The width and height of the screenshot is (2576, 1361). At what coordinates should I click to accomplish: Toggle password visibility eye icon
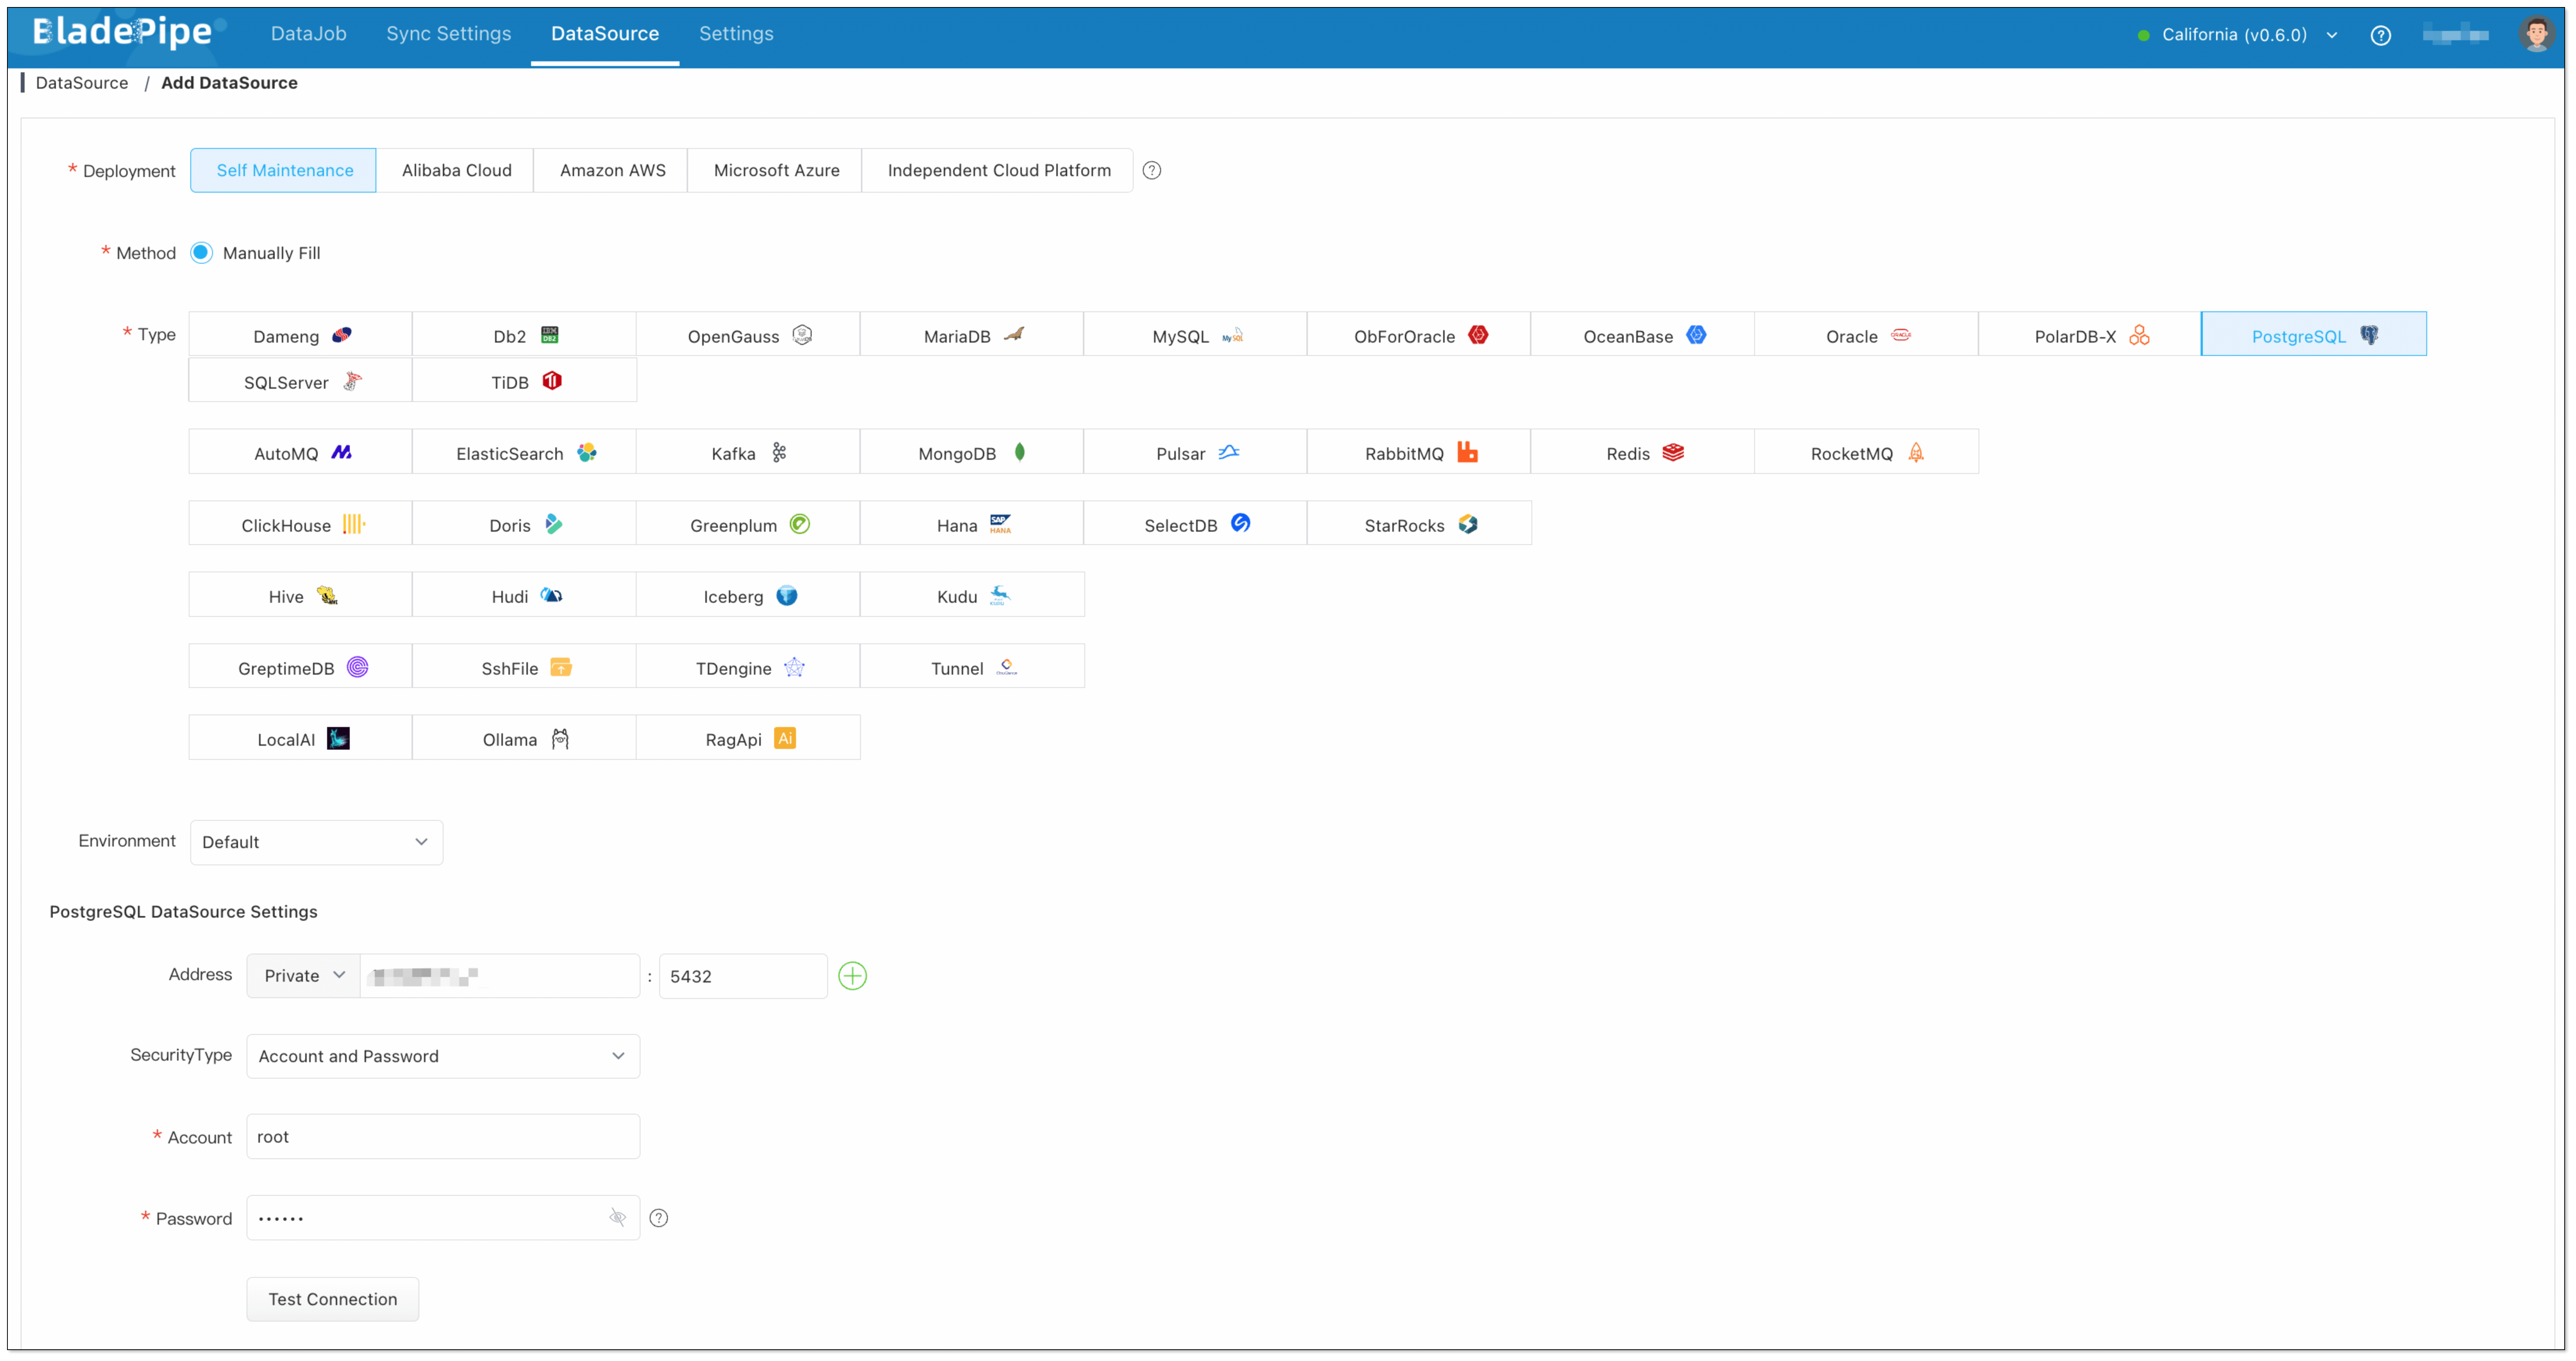click(x=617, y=1218)
